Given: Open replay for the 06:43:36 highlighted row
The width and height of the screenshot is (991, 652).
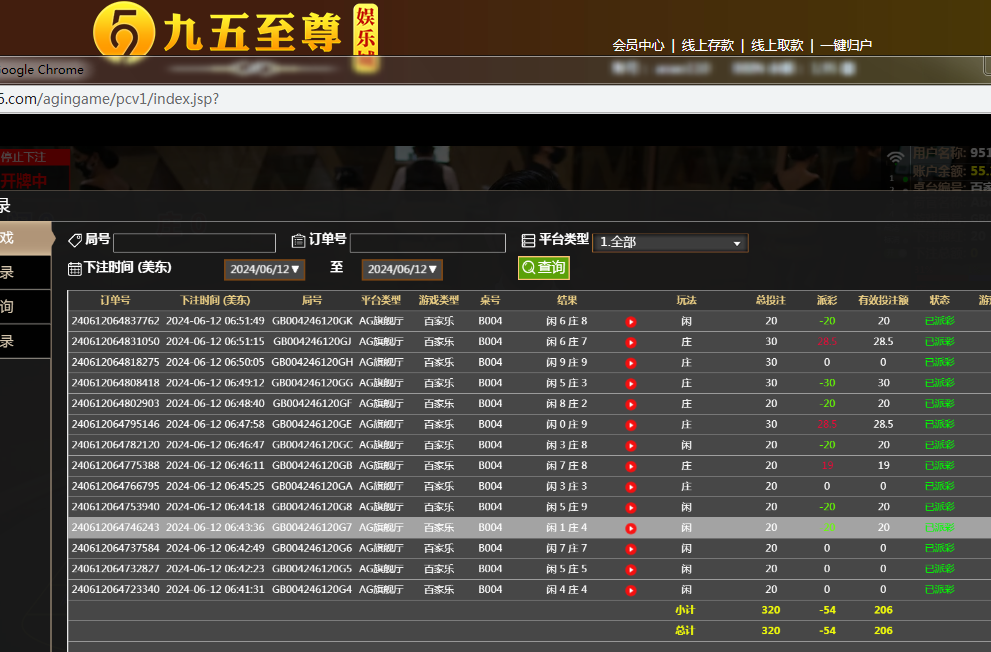Looking at the screenshot, I should (631, 528).
